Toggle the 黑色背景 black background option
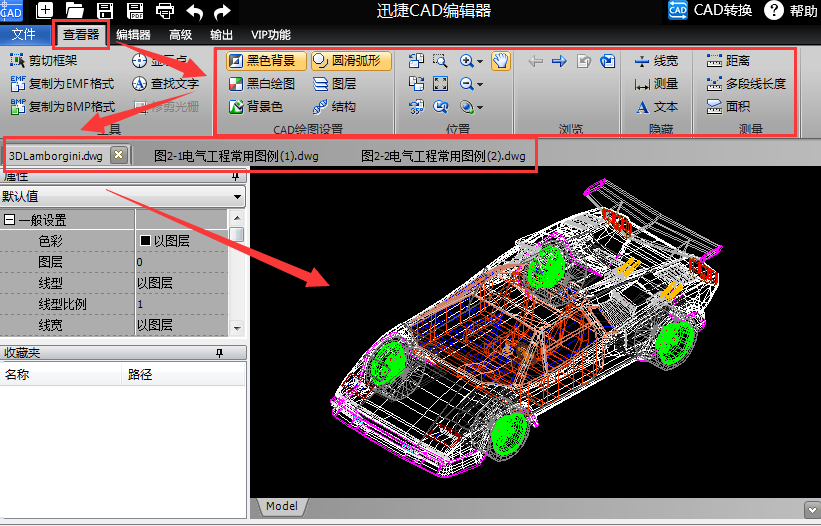 coord(267,61)
